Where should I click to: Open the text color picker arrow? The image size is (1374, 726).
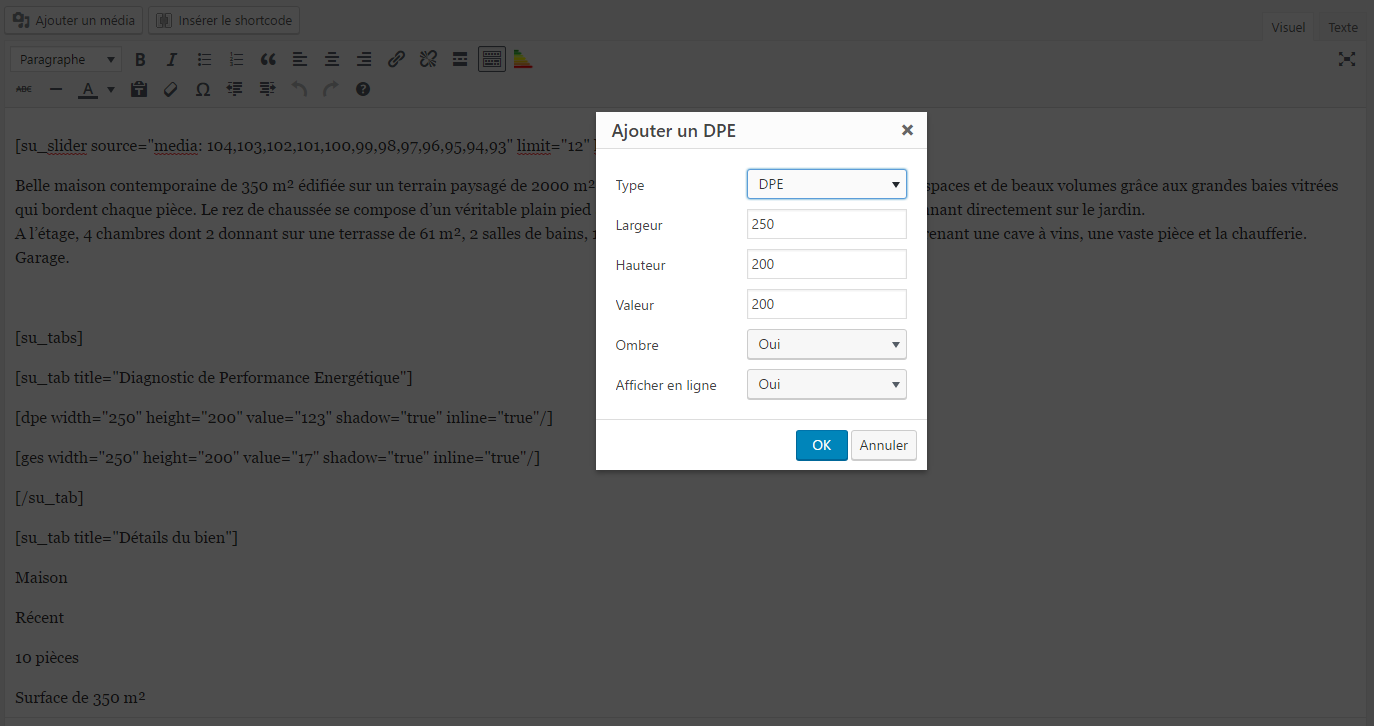click(111, 89)
